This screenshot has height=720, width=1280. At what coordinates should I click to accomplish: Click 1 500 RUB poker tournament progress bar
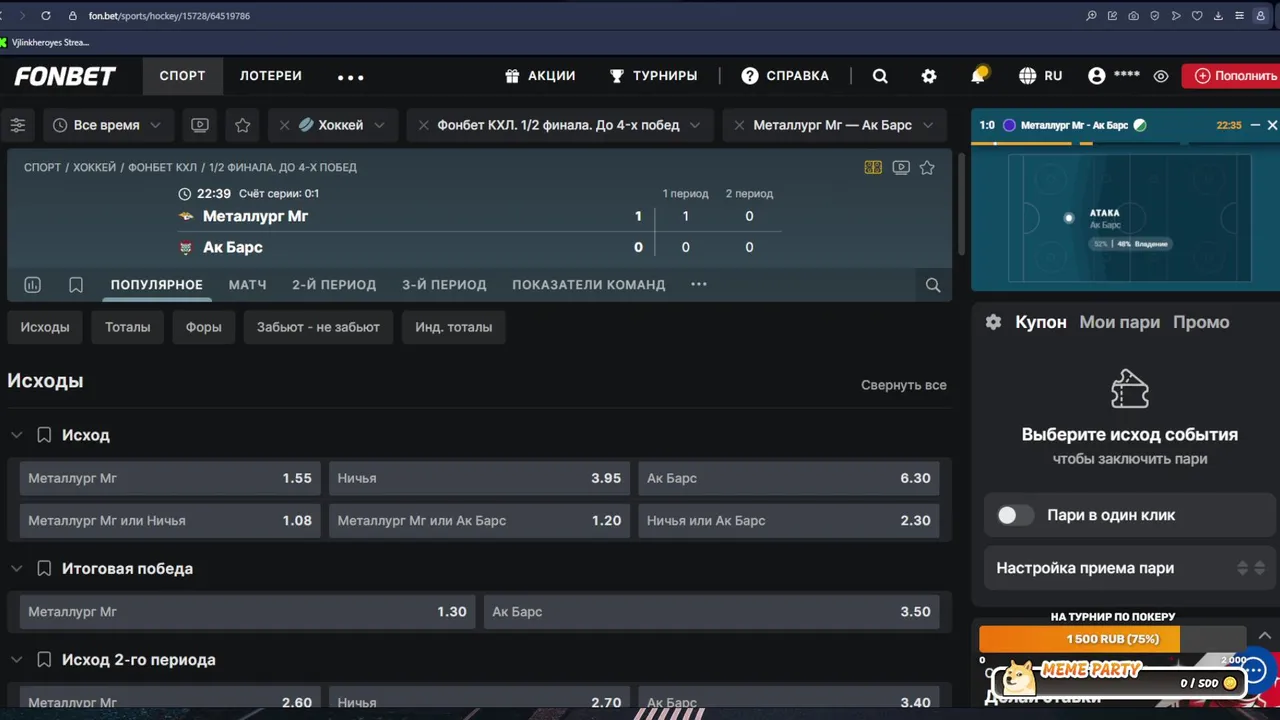pyautogui.click(x=1112, y=639)
